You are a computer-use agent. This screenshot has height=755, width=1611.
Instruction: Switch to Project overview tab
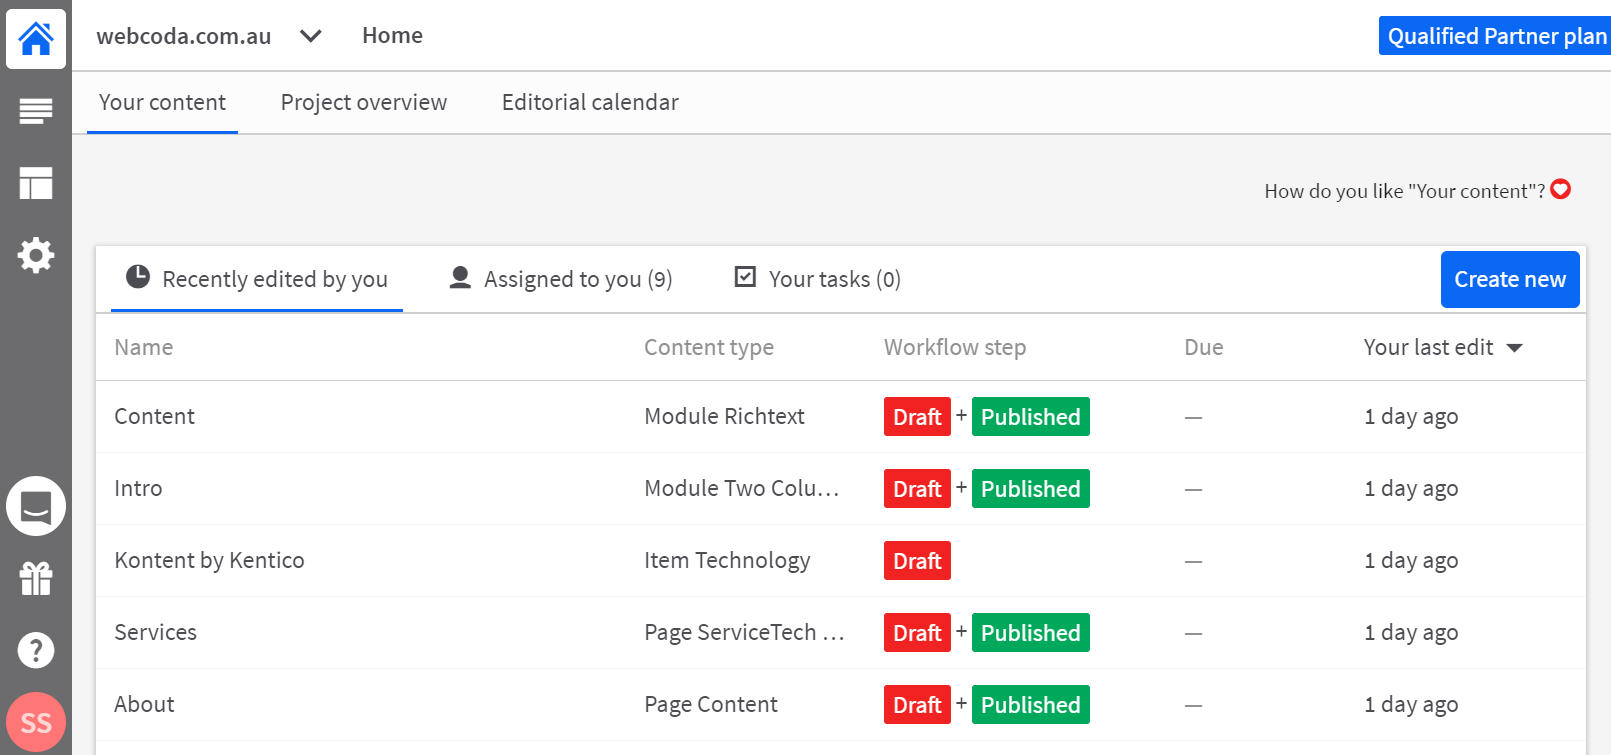[x=364, y=102]
